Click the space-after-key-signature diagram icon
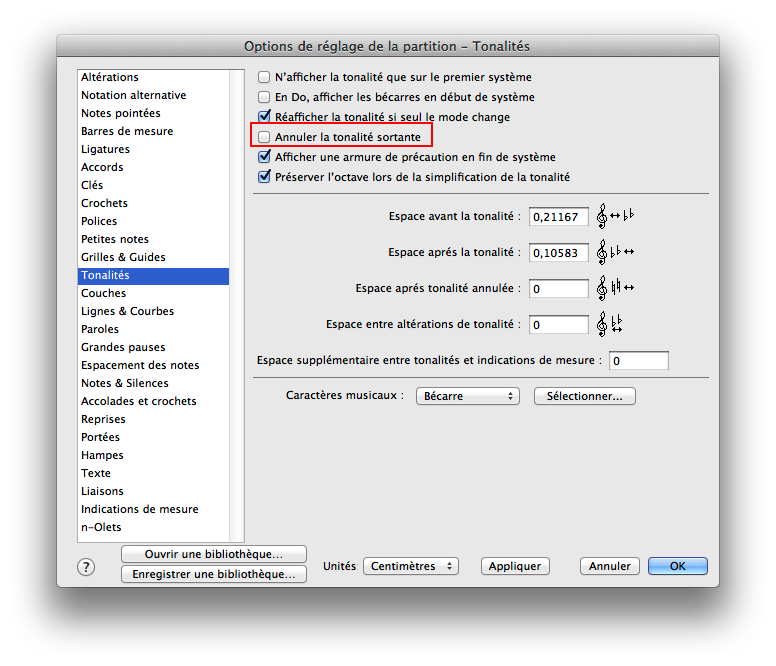This screenshot has width=776, height=666. tap(615, 252)
